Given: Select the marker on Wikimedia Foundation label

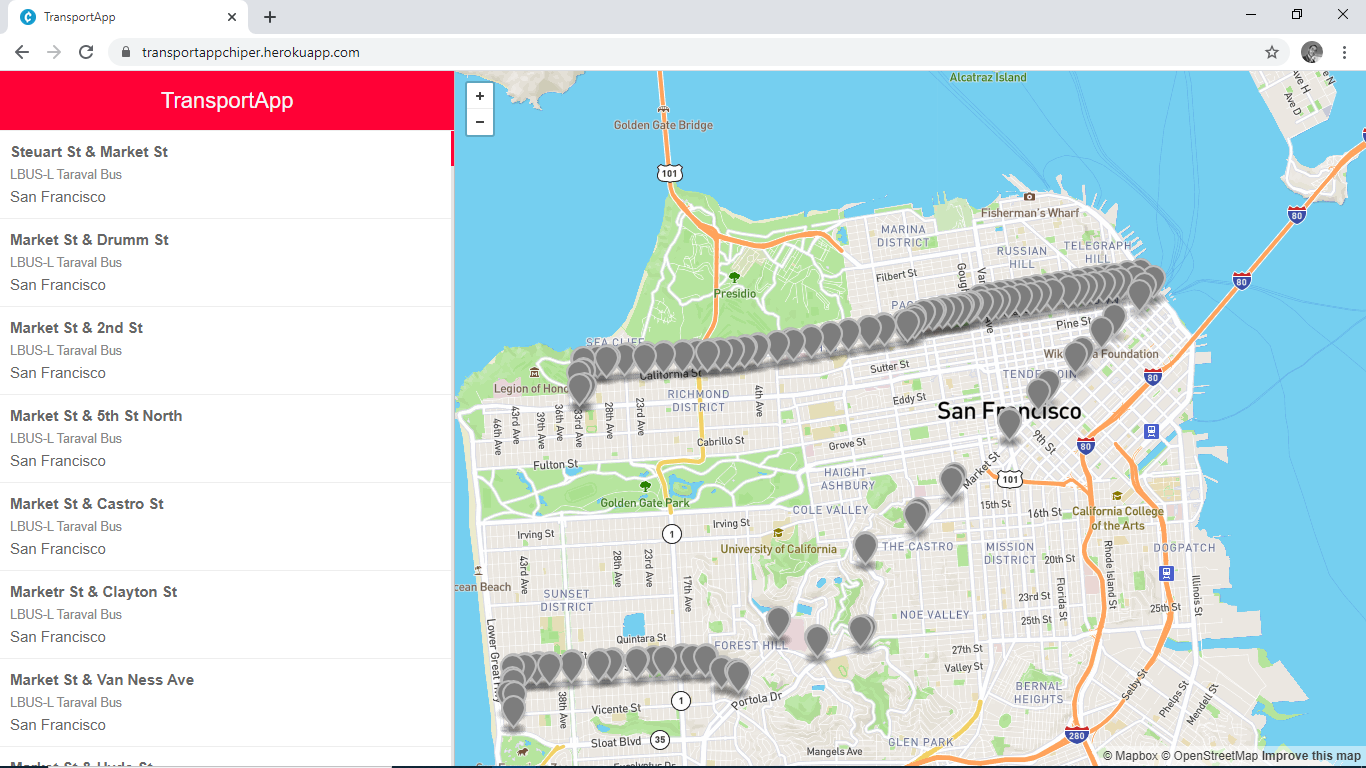Looking at the screenshot, I should click(1076, 357).
